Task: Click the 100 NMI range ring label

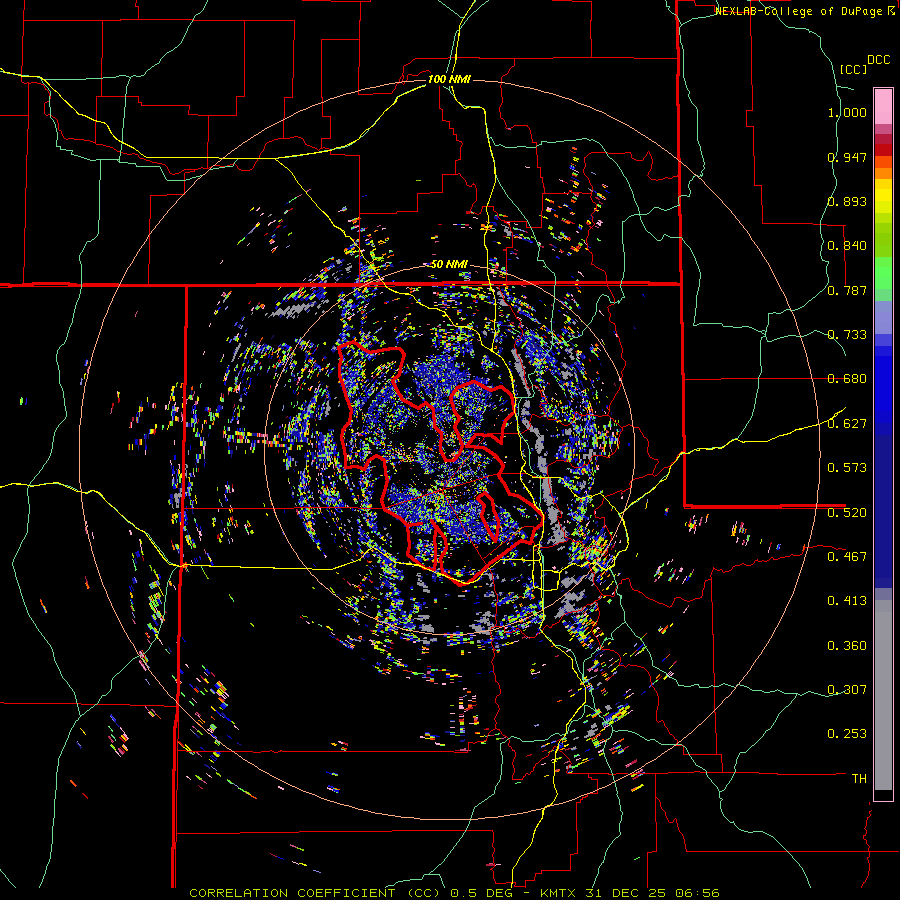Action: 449,79
